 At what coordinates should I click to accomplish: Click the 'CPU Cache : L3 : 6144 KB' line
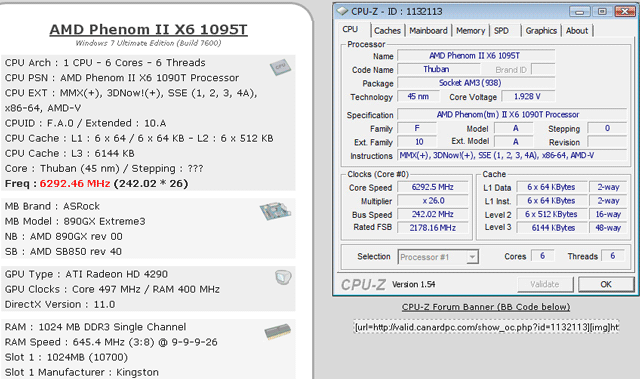(x=69, y=153)
